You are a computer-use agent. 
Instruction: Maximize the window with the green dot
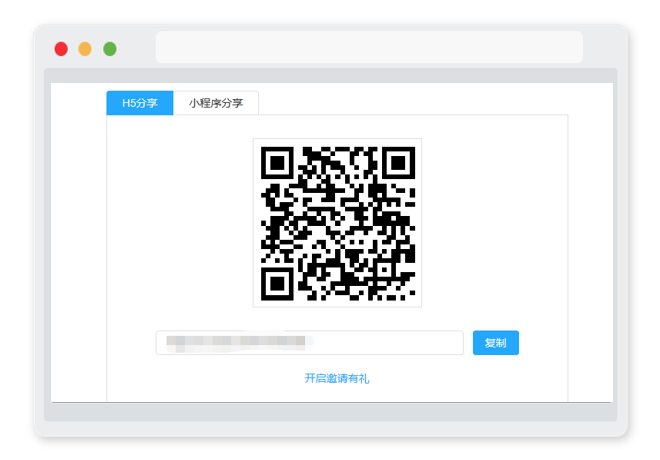point(110,49)
